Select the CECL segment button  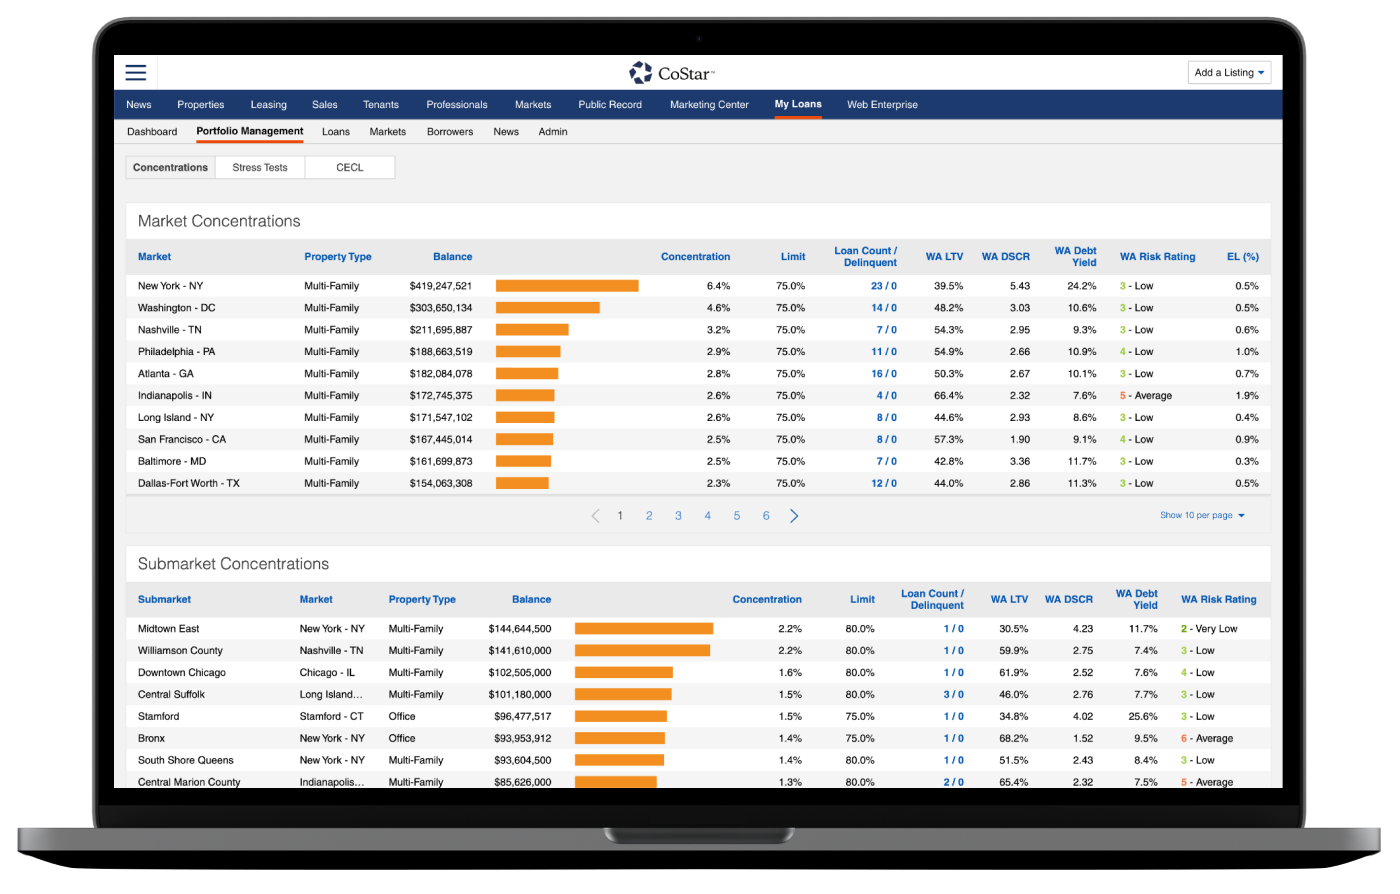point(349,168)
